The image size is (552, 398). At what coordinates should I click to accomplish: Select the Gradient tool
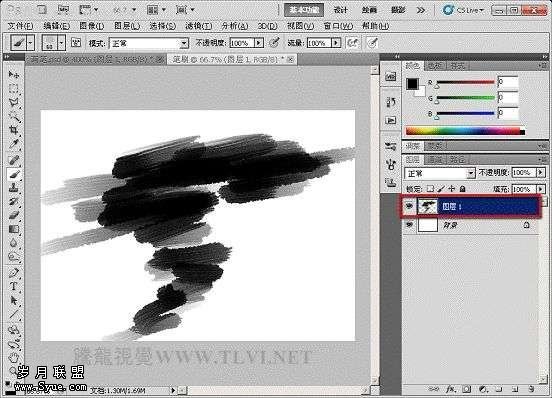13,229
